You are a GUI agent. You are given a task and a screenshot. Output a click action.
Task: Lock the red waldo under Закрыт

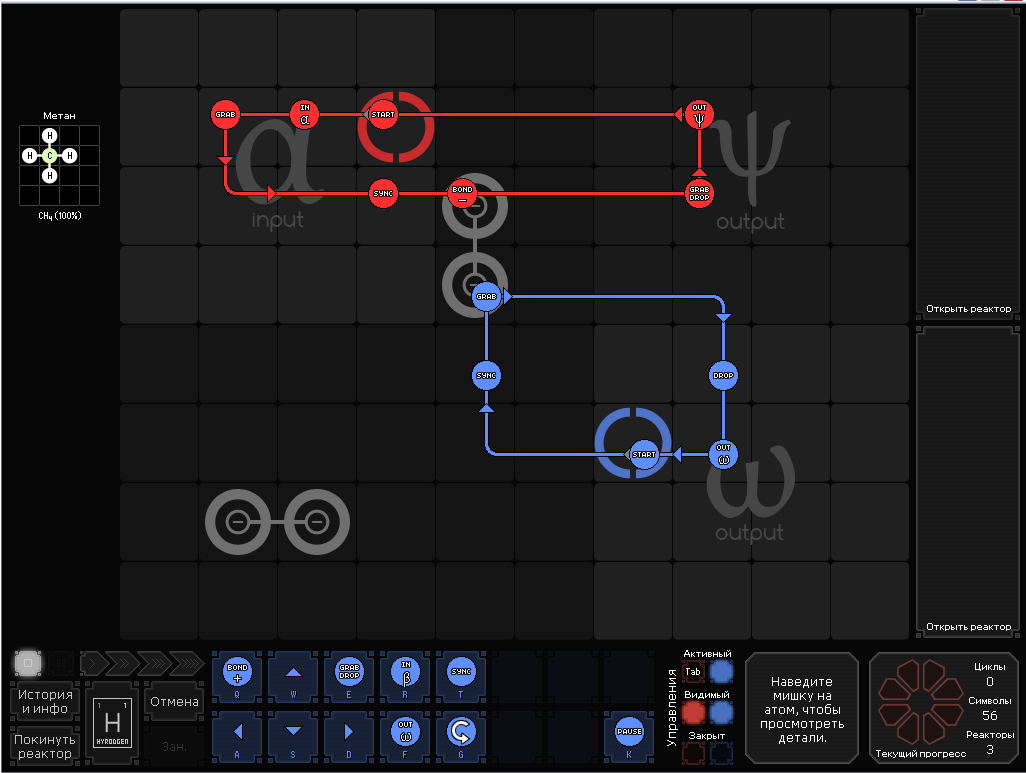tap(693, 753)
